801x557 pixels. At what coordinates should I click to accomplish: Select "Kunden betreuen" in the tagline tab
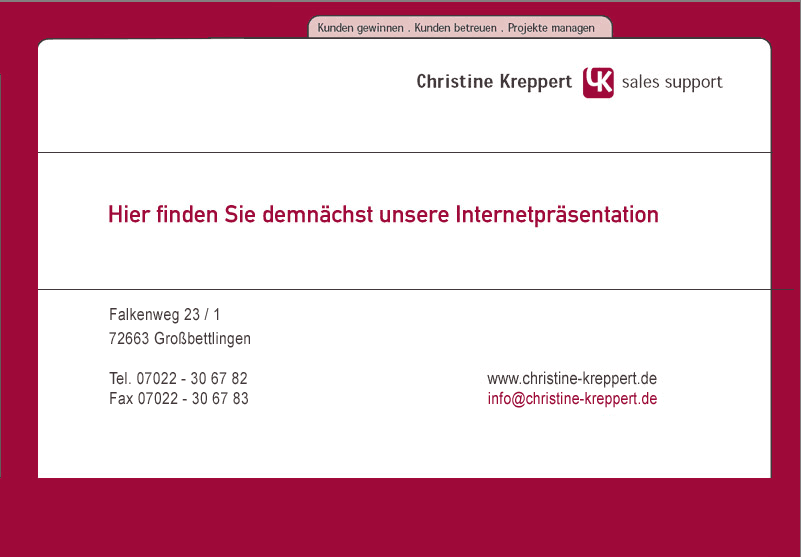tap(455, 28)
